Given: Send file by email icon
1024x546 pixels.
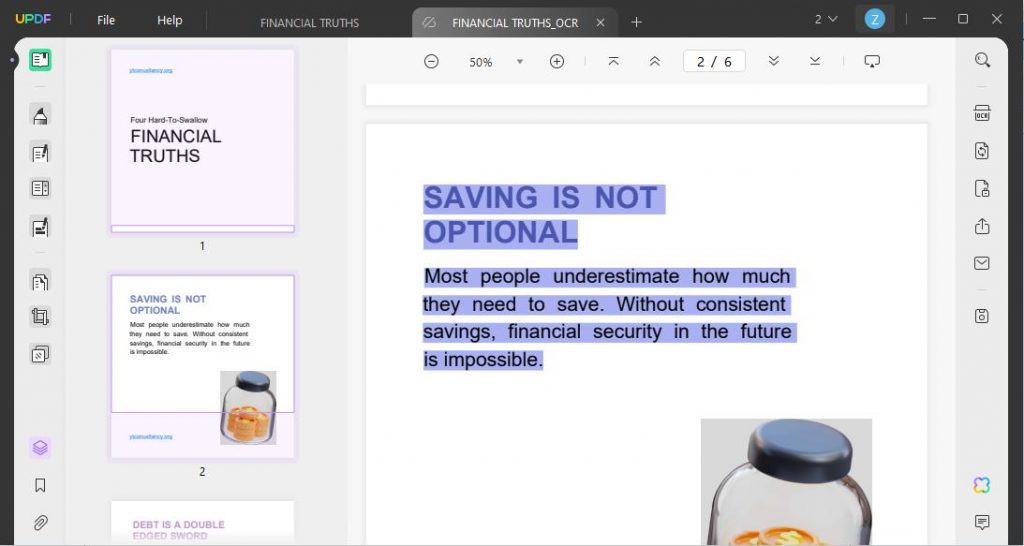Looking at the screenshot, I should 982,263.
